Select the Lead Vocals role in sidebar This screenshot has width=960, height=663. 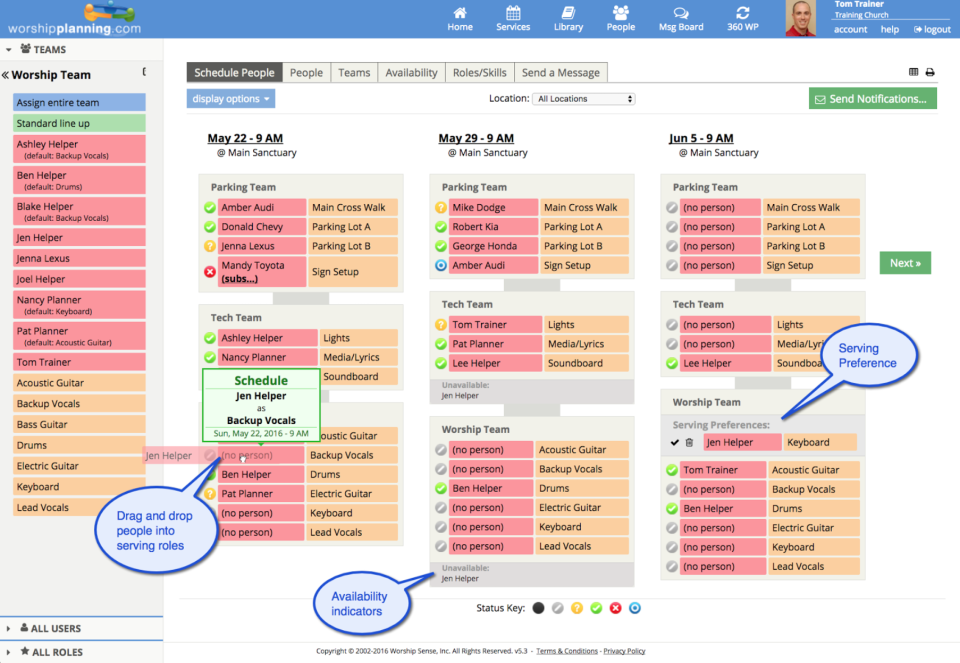pos(79,508)
